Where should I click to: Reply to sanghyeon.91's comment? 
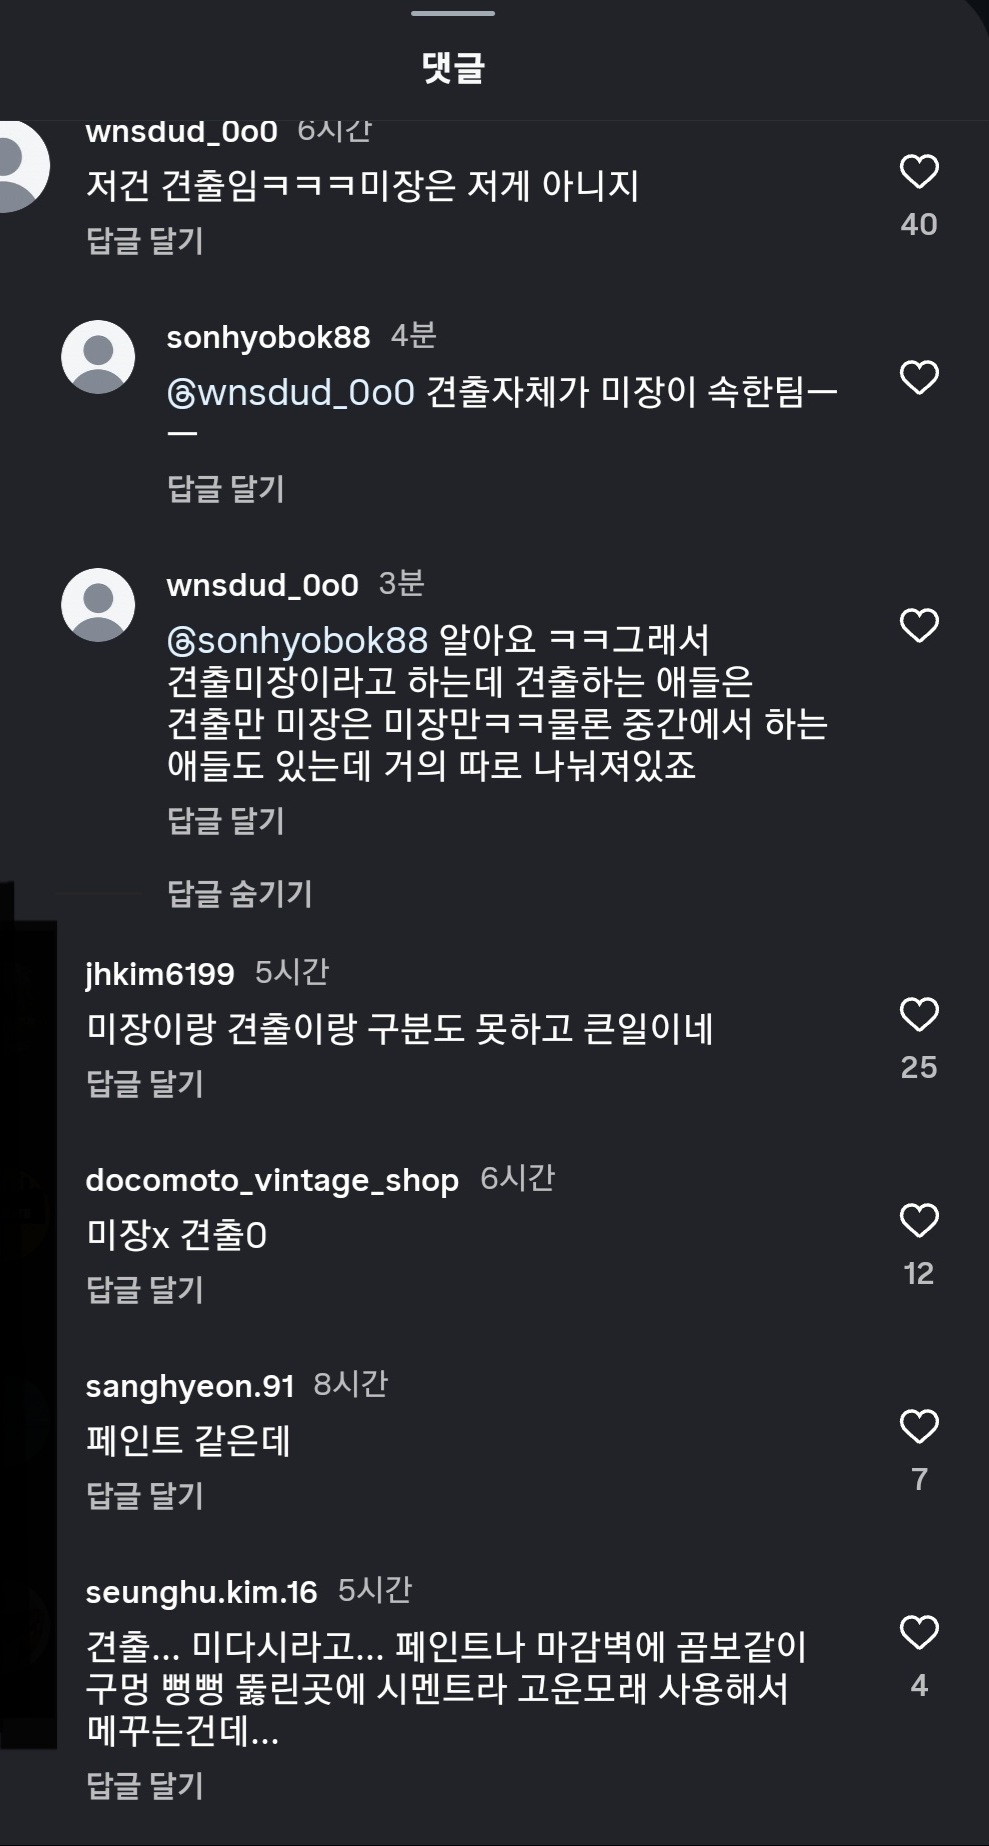click(x=145, y=1495)
